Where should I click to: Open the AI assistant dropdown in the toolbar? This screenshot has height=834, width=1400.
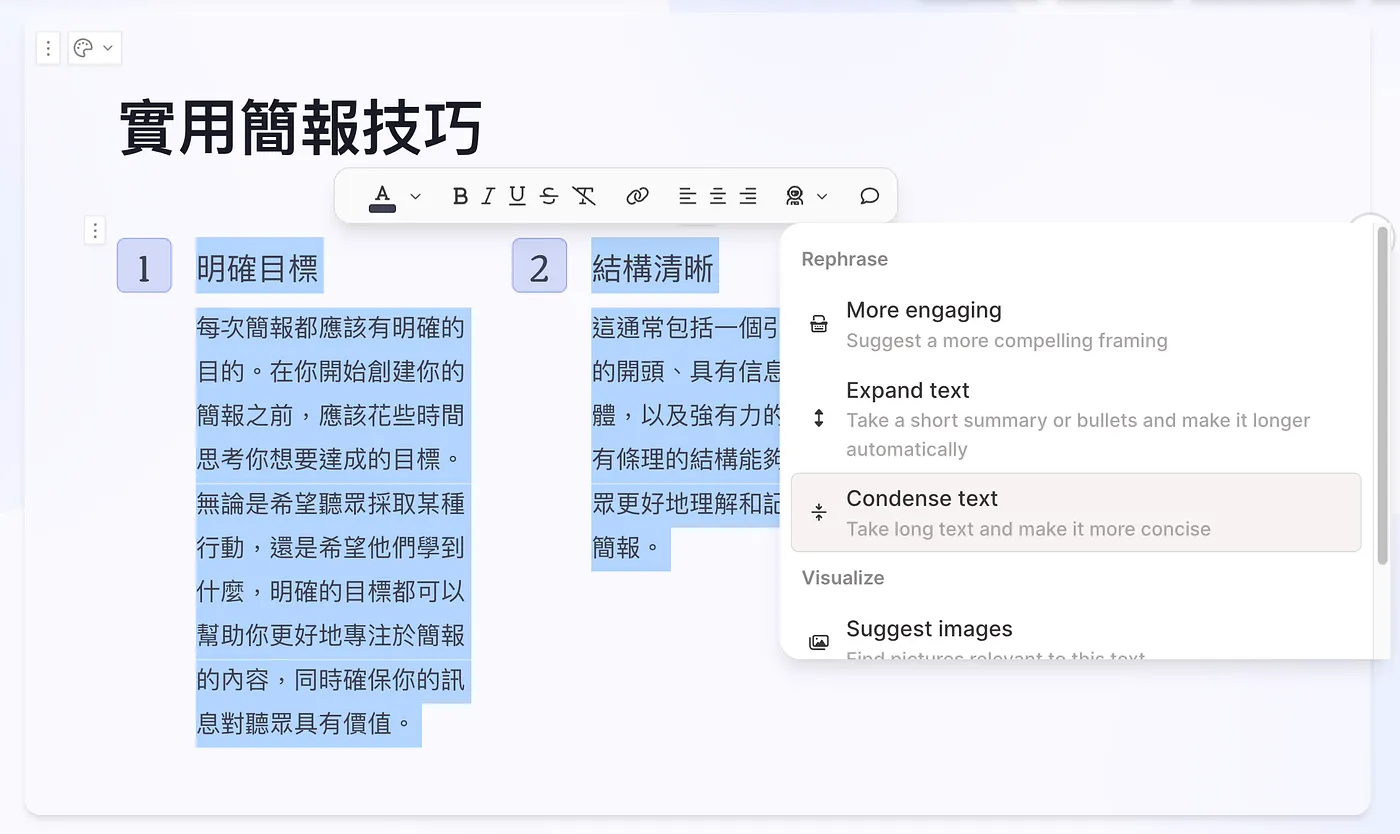tap(806, 196)
